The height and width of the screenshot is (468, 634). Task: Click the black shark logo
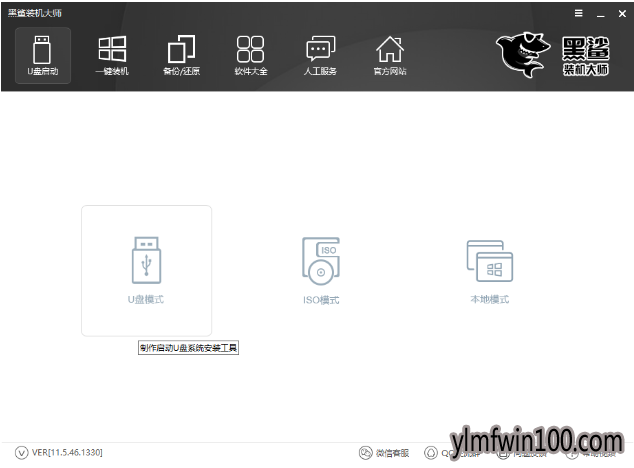pyautogui.click(x=523, y=55)
